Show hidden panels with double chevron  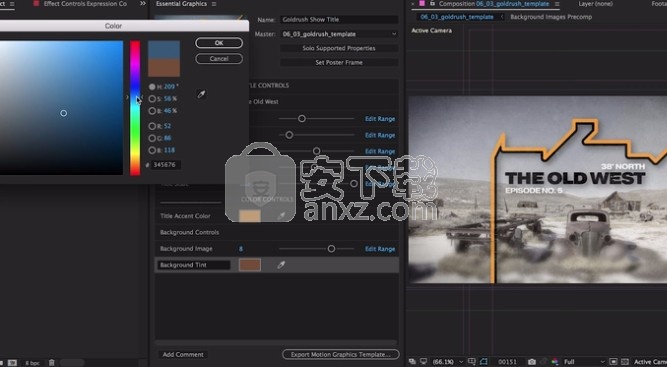(x=143, y=3)
